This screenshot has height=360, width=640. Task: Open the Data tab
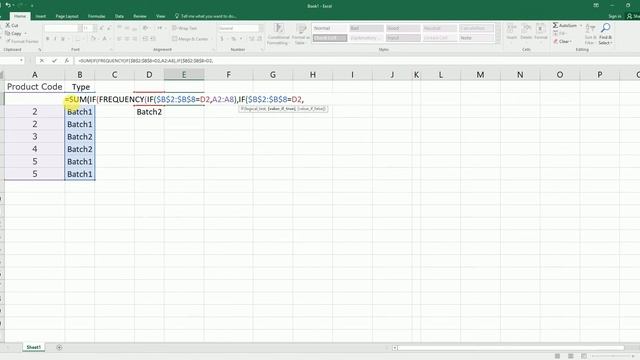point(119,16)
